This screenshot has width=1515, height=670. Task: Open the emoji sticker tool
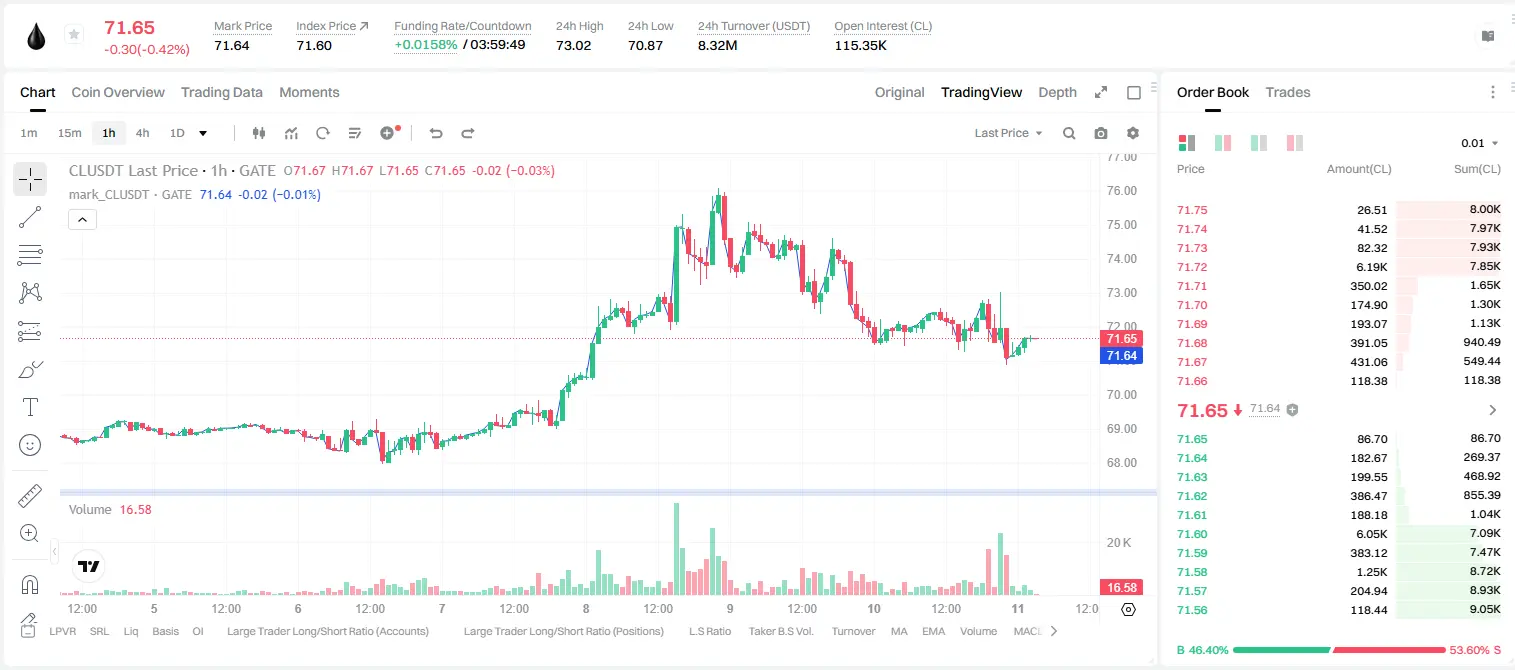[30, 445]
